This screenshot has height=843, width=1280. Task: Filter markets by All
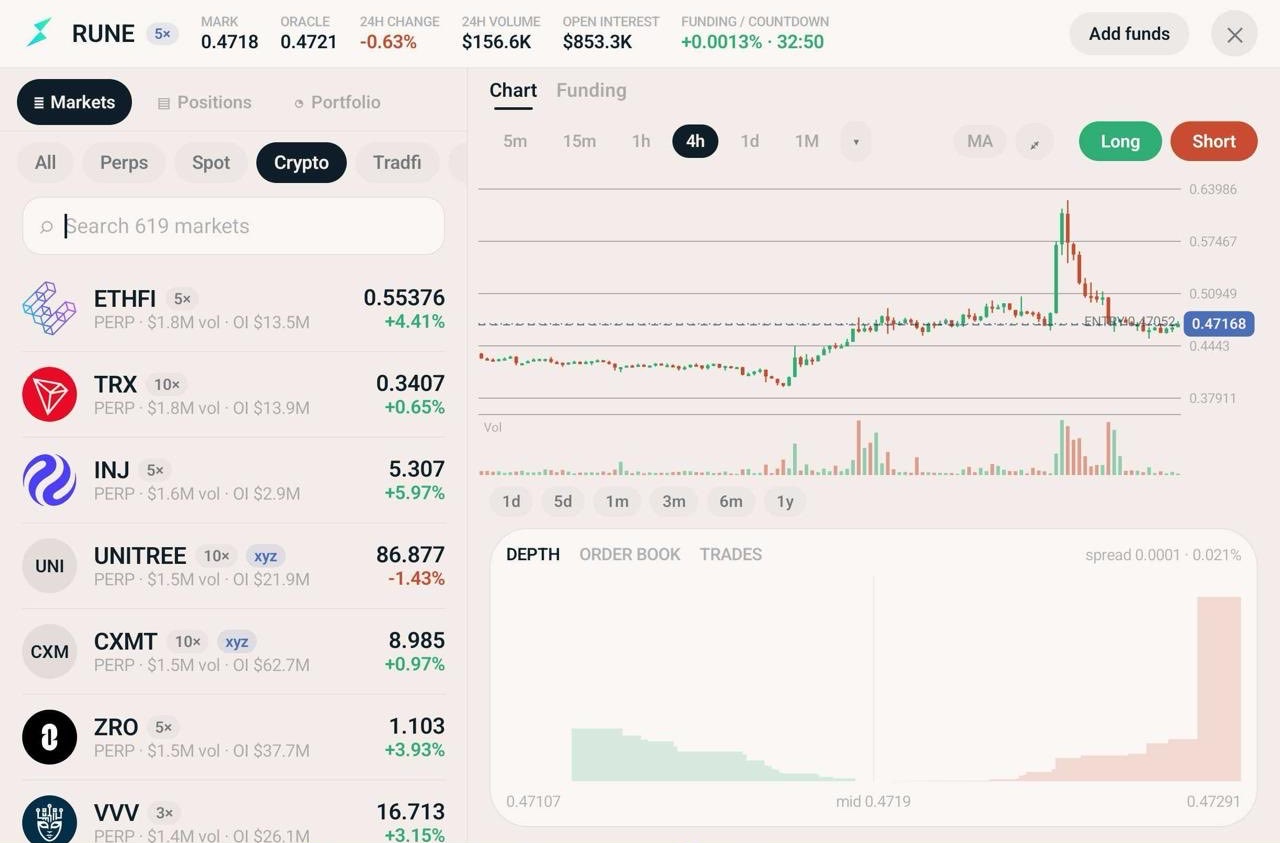tap(45, 162)
